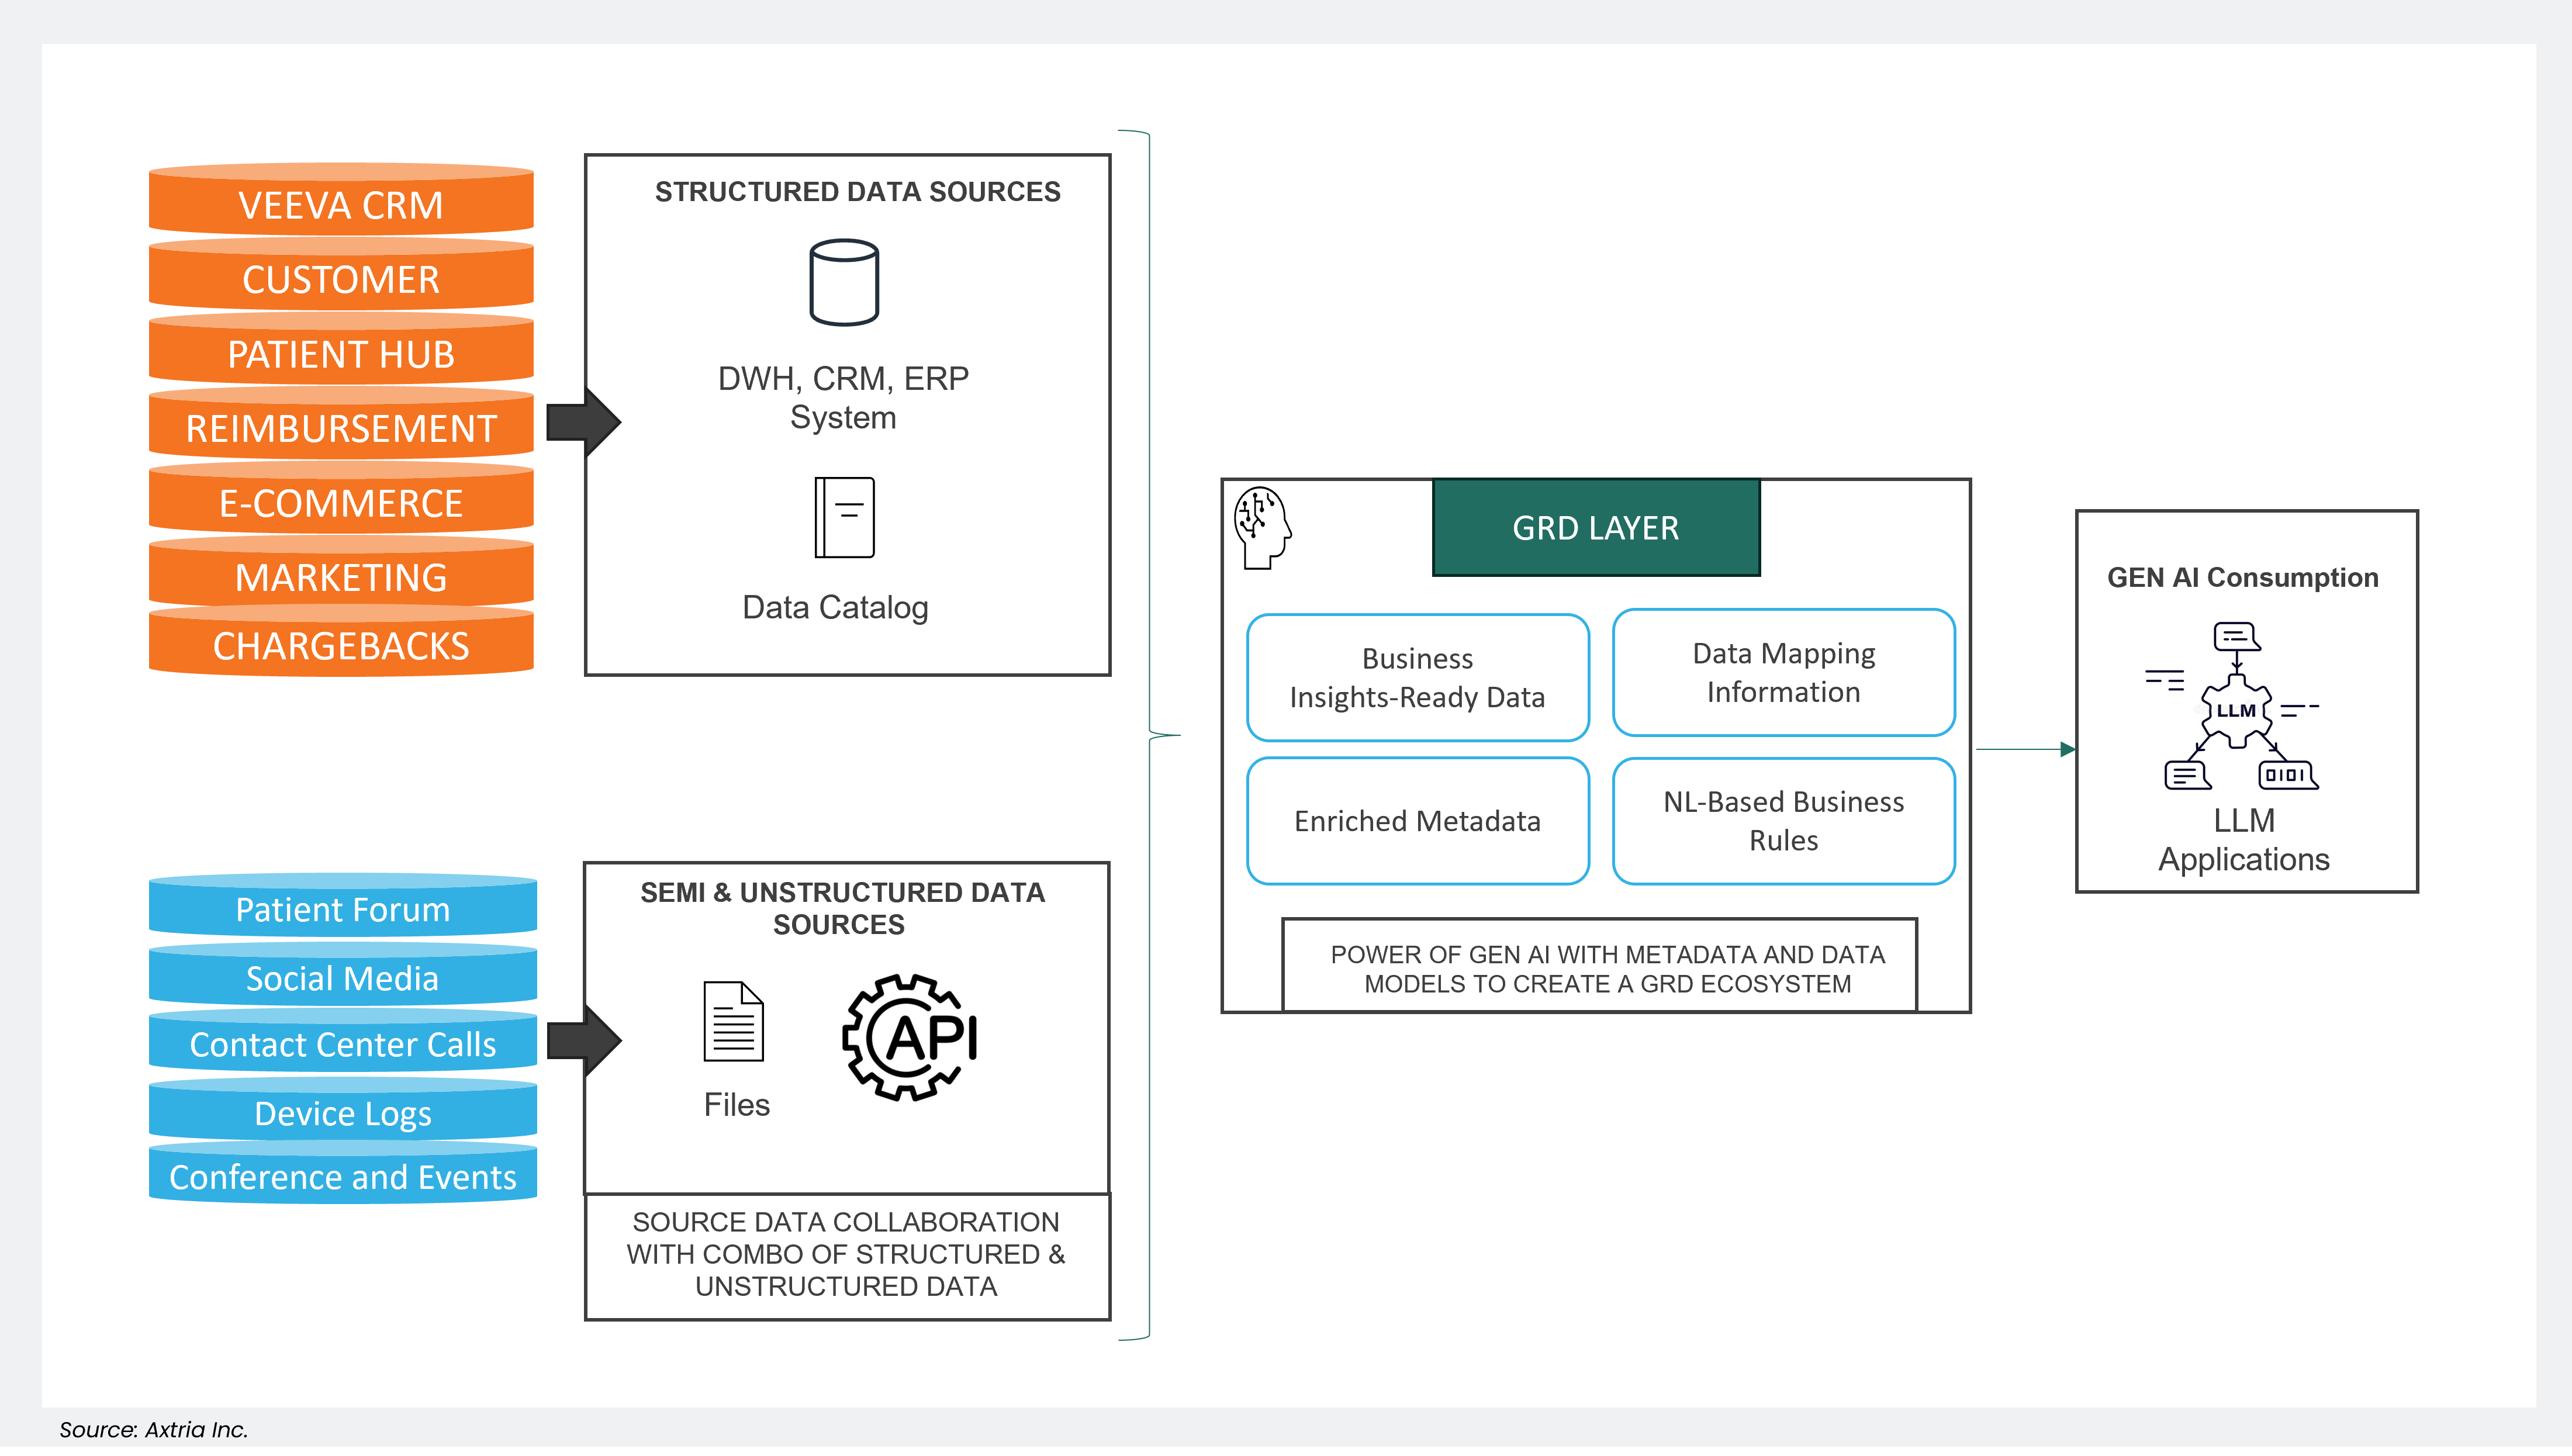Click the Data Mapping Information box

(x=1783, y=672)
